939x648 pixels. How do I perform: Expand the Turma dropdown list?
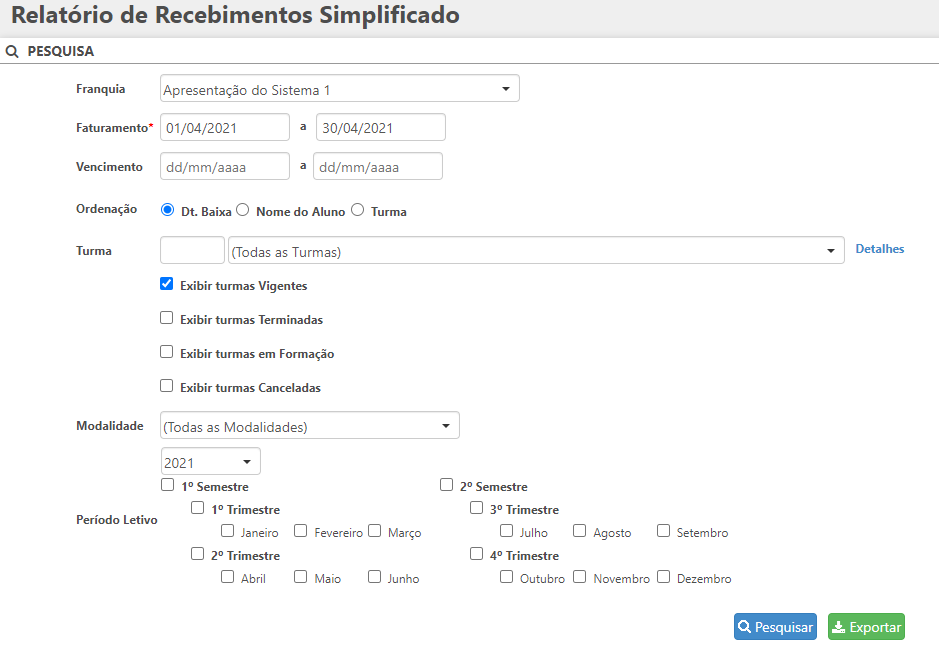(535, 251)
